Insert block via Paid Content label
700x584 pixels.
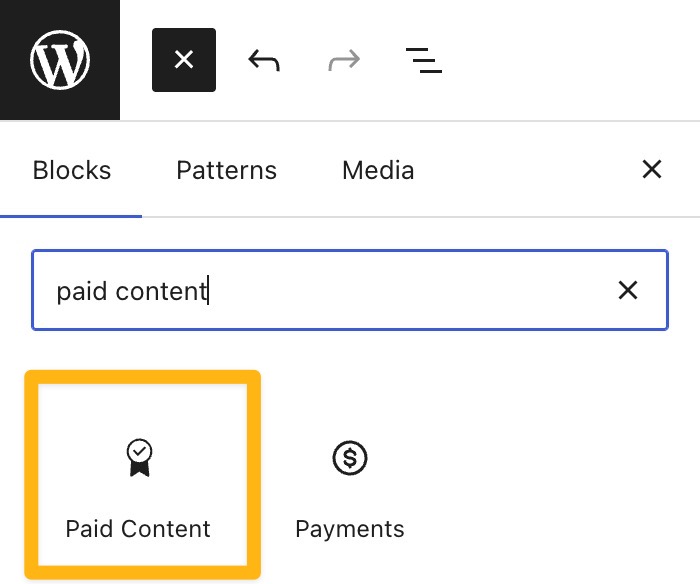coord(138,528)
